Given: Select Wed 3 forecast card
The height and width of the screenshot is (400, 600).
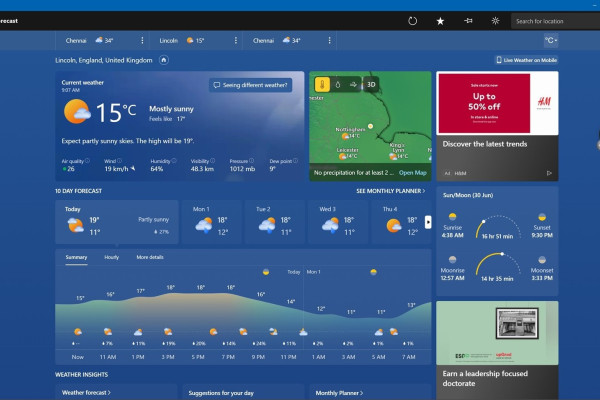Looking at the screenshot, I should coord(338,222).
